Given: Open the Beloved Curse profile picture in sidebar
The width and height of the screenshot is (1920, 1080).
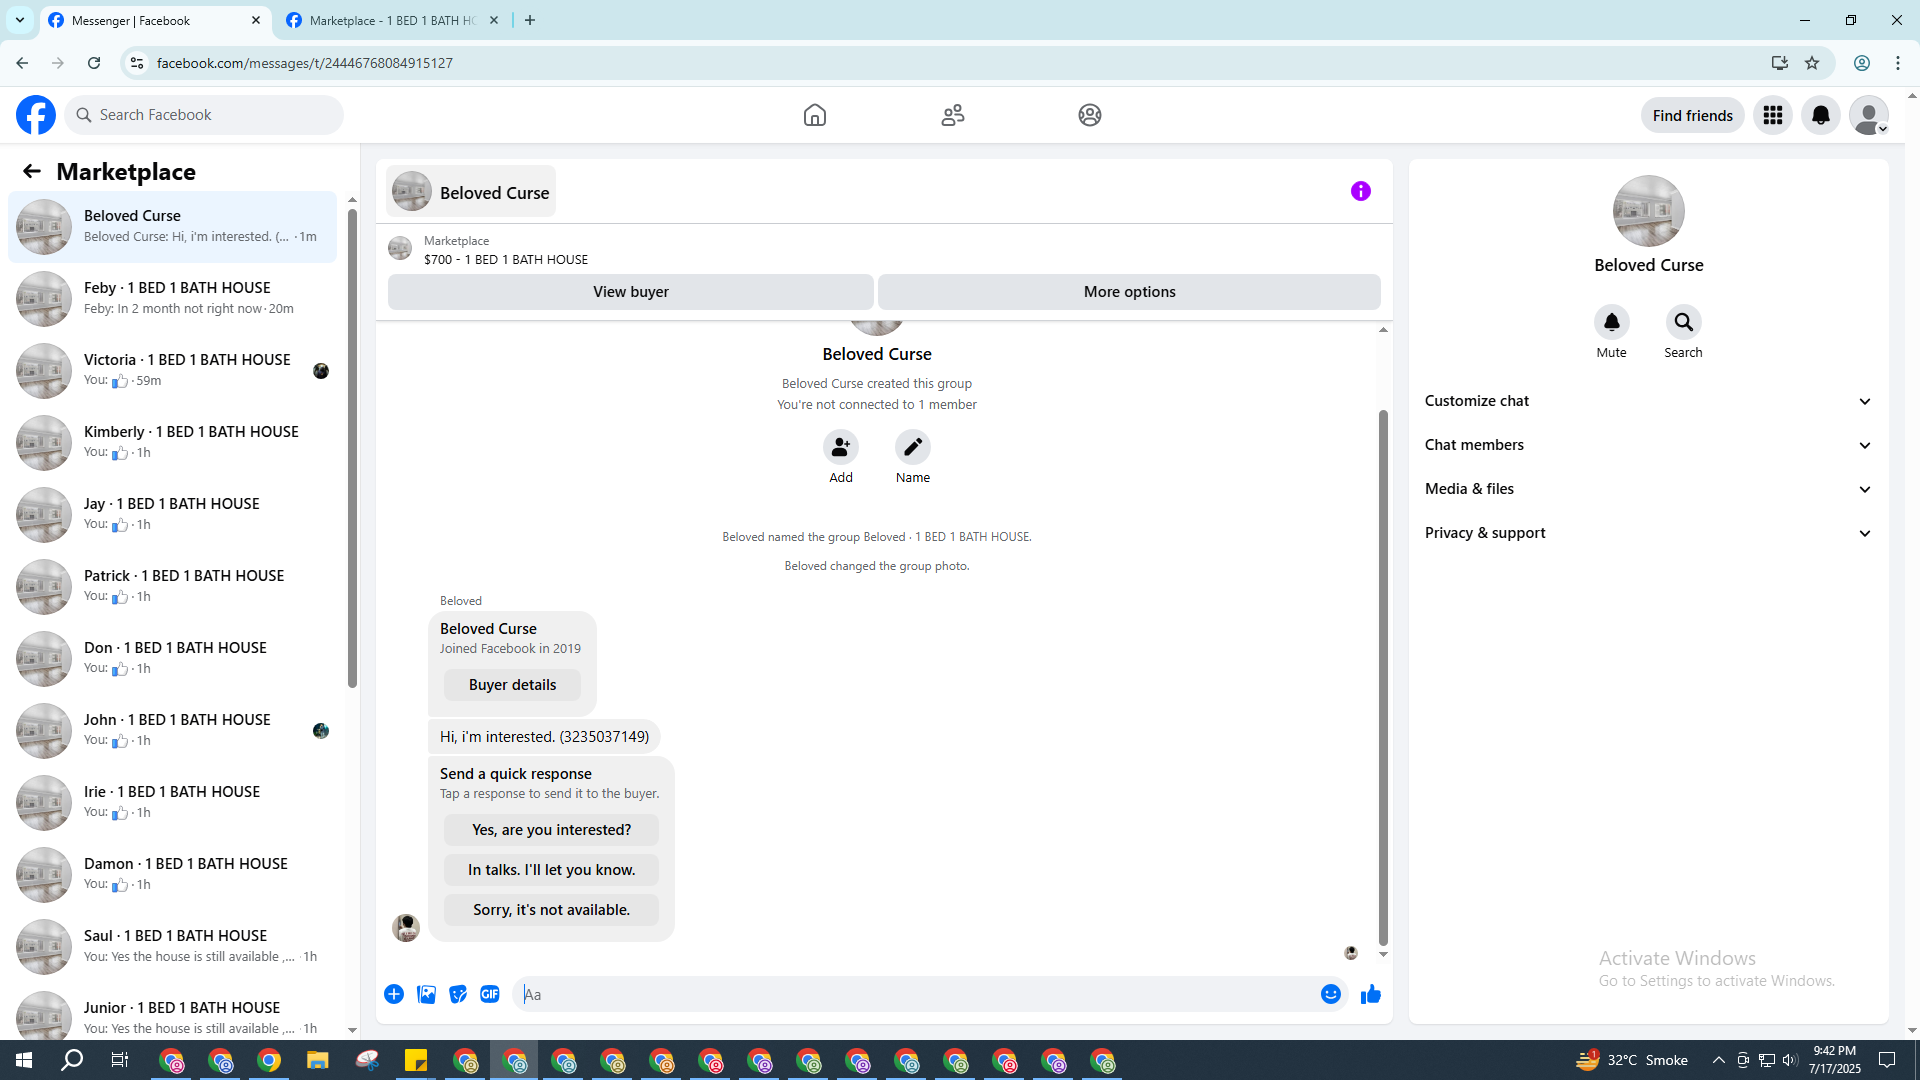Looking at the screenshot, I should click(1649, 211).
